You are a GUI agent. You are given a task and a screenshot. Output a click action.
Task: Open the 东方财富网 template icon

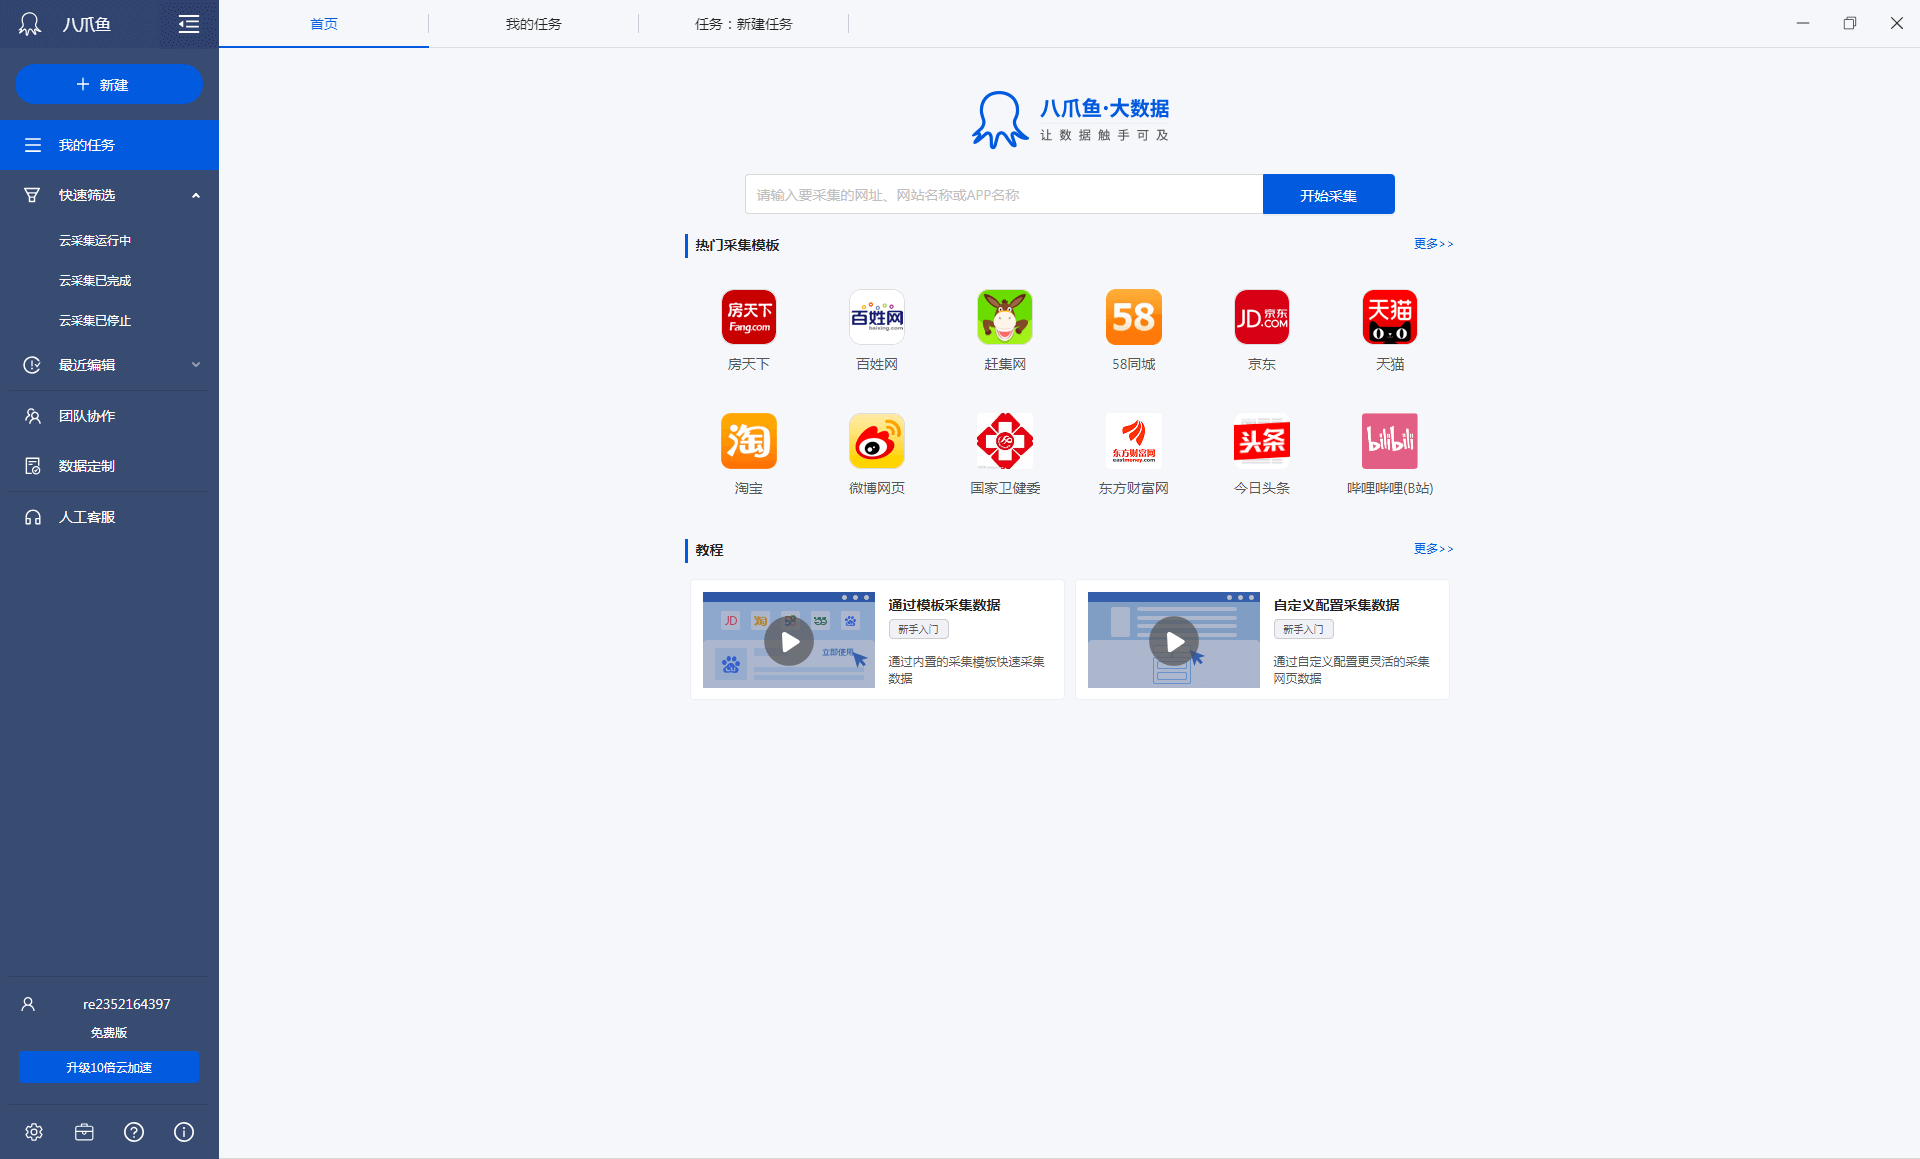click(1133, 441)
